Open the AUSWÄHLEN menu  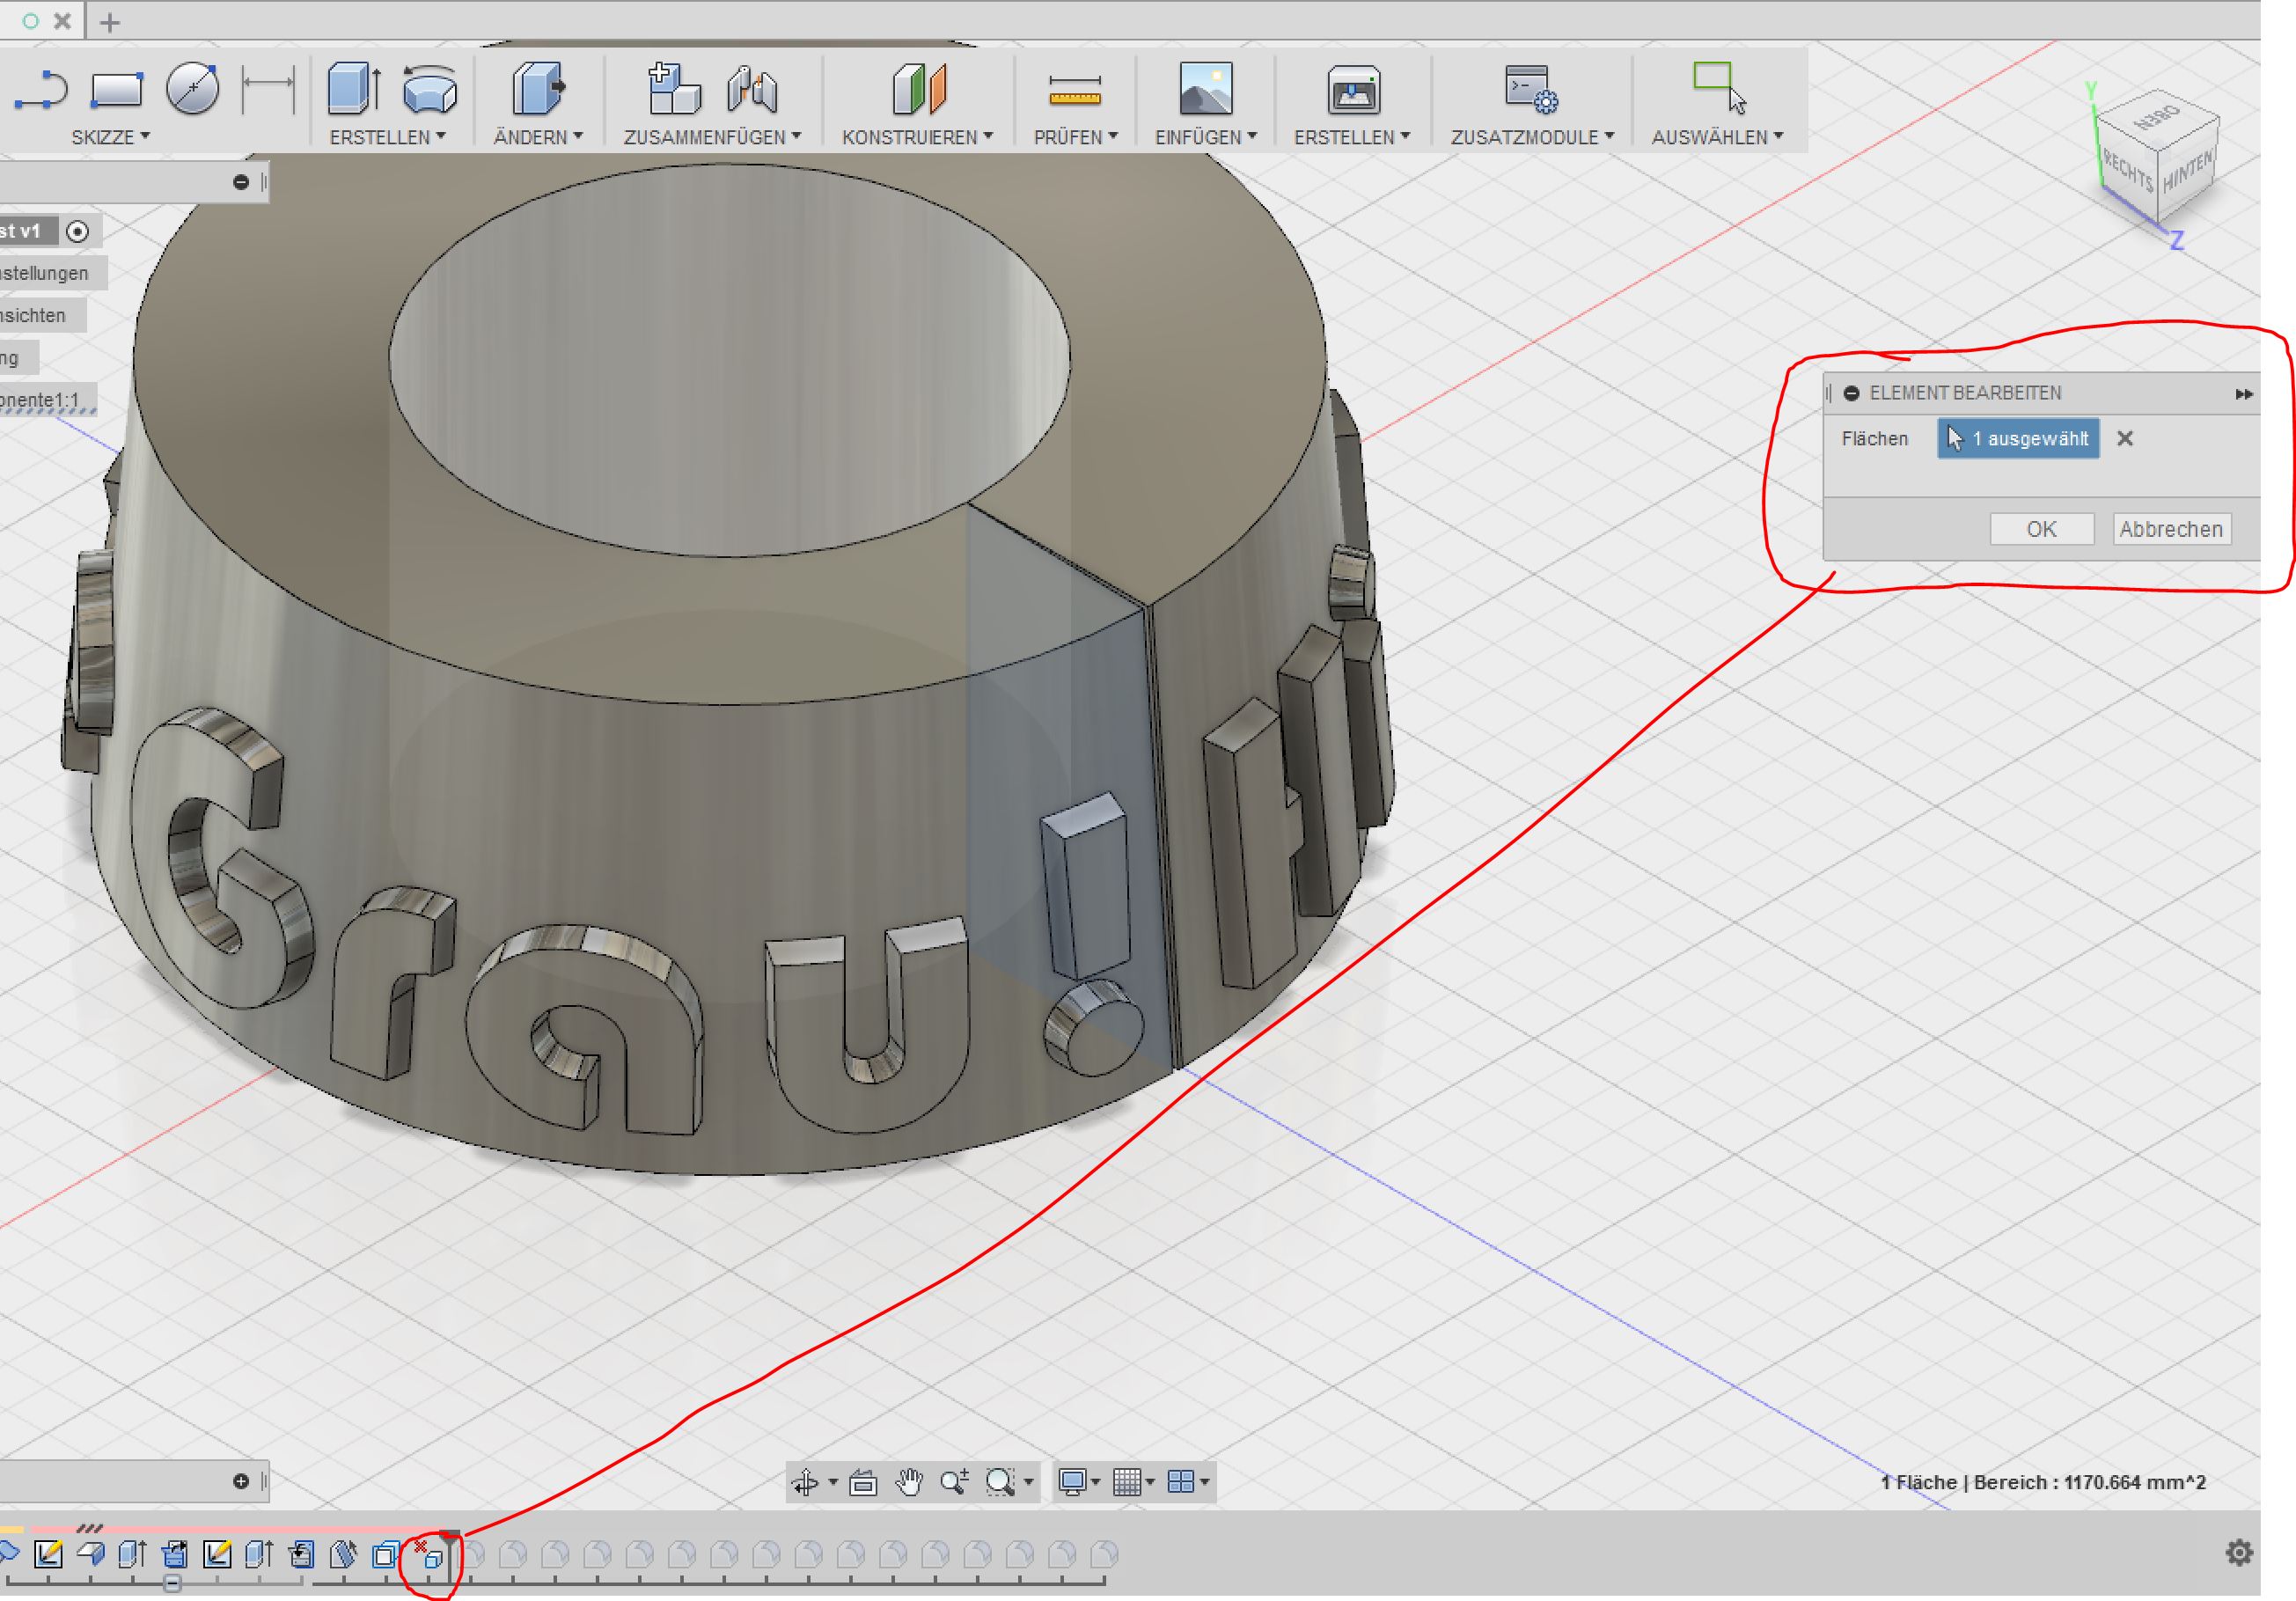click(x=1718, y=138)
